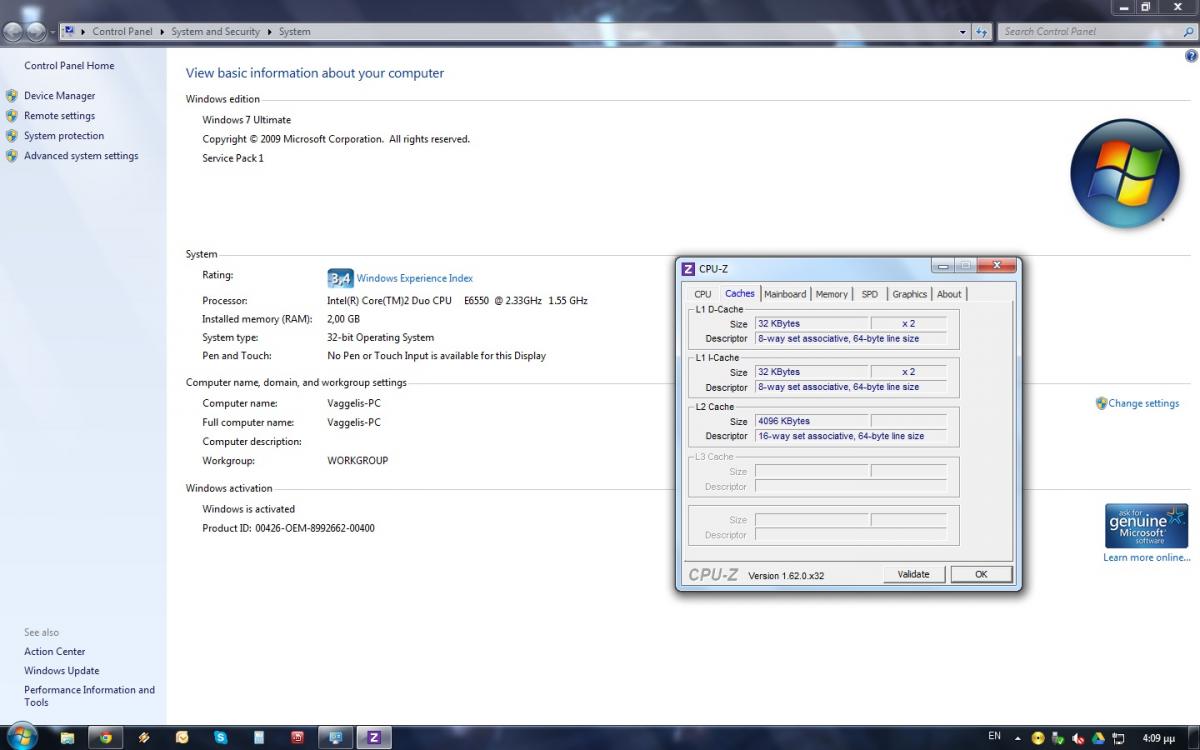This screenshot has width=1200, height=750.
Task: Click OK in CPU-Z window
Action: click(x=981, y=574)
